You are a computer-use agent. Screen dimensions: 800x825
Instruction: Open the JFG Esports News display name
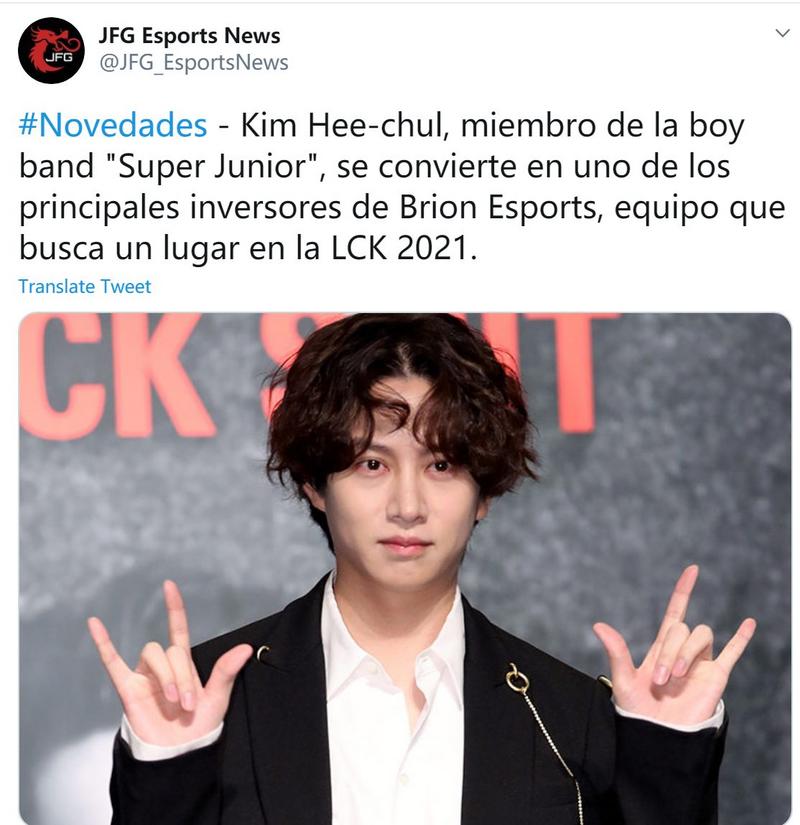coord(189,36)
